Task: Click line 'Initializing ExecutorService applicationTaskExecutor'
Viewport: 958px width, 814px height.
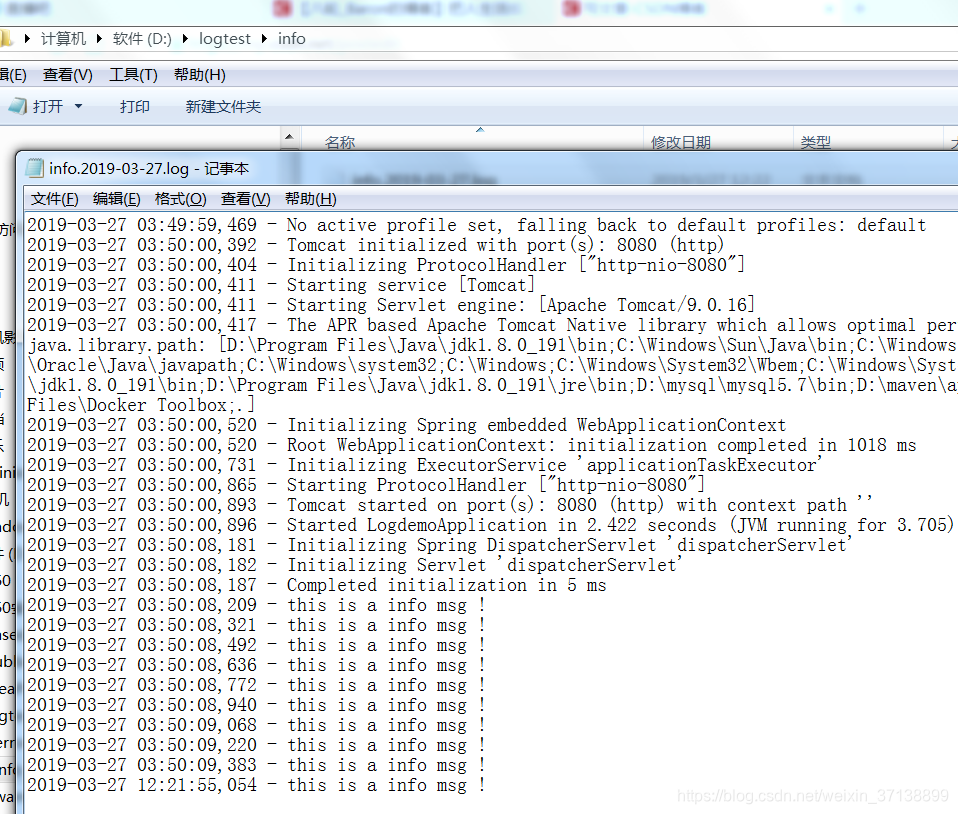Action: (425, 465)
